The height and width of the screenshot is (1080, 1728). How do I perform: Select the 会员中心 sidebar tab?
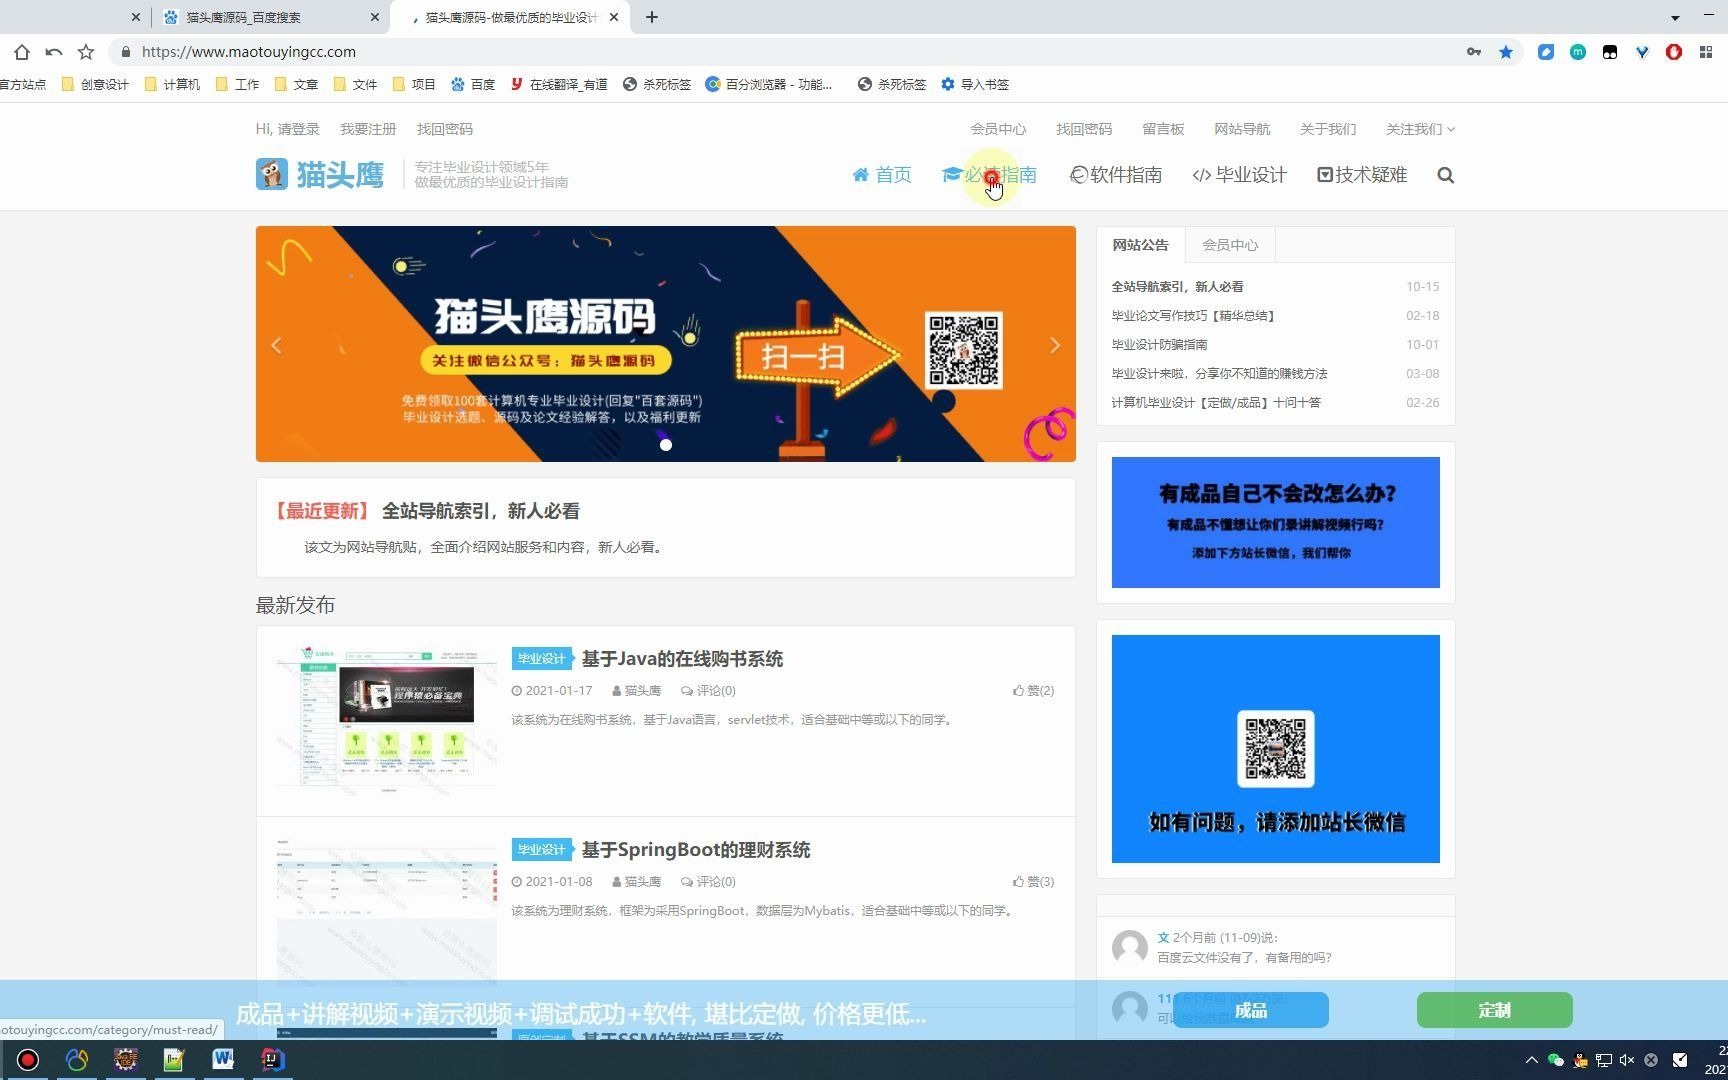pyautogui.click(x=1230, y=245)
